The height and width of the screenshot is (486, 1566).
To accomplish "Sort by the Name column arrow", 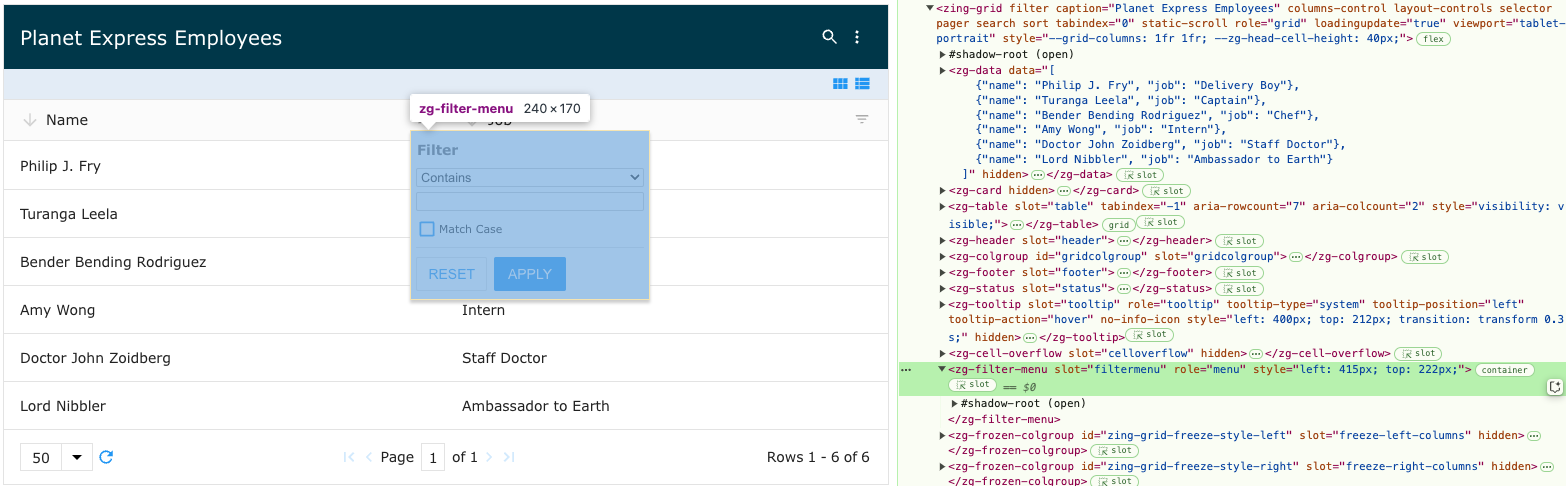I will pos(29,120).
